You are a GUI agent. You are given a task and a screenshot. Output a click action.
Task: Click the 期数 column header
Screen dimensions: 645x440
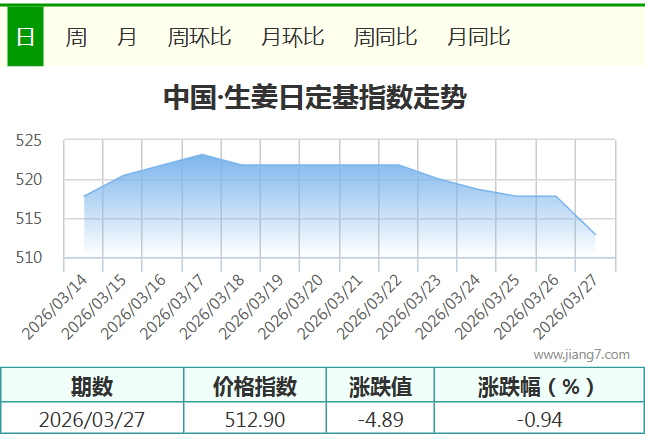[x=92, y=386]
